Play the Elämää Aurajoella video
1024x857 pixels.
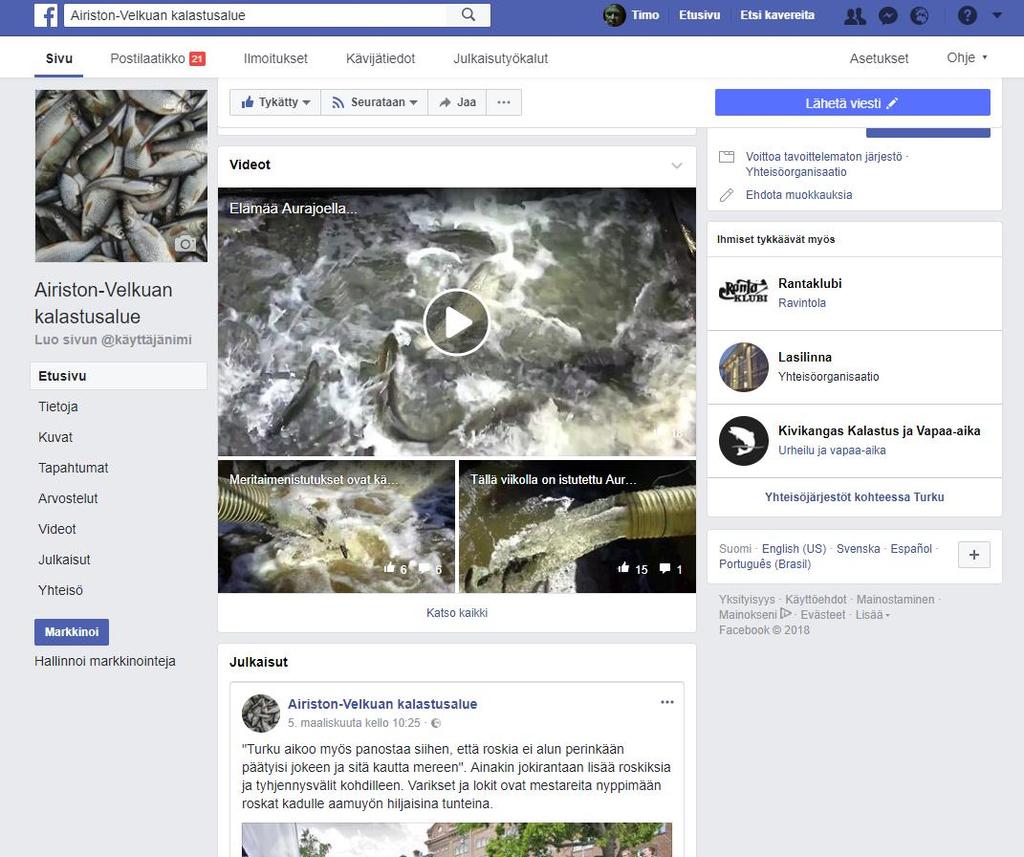point(456,322)
